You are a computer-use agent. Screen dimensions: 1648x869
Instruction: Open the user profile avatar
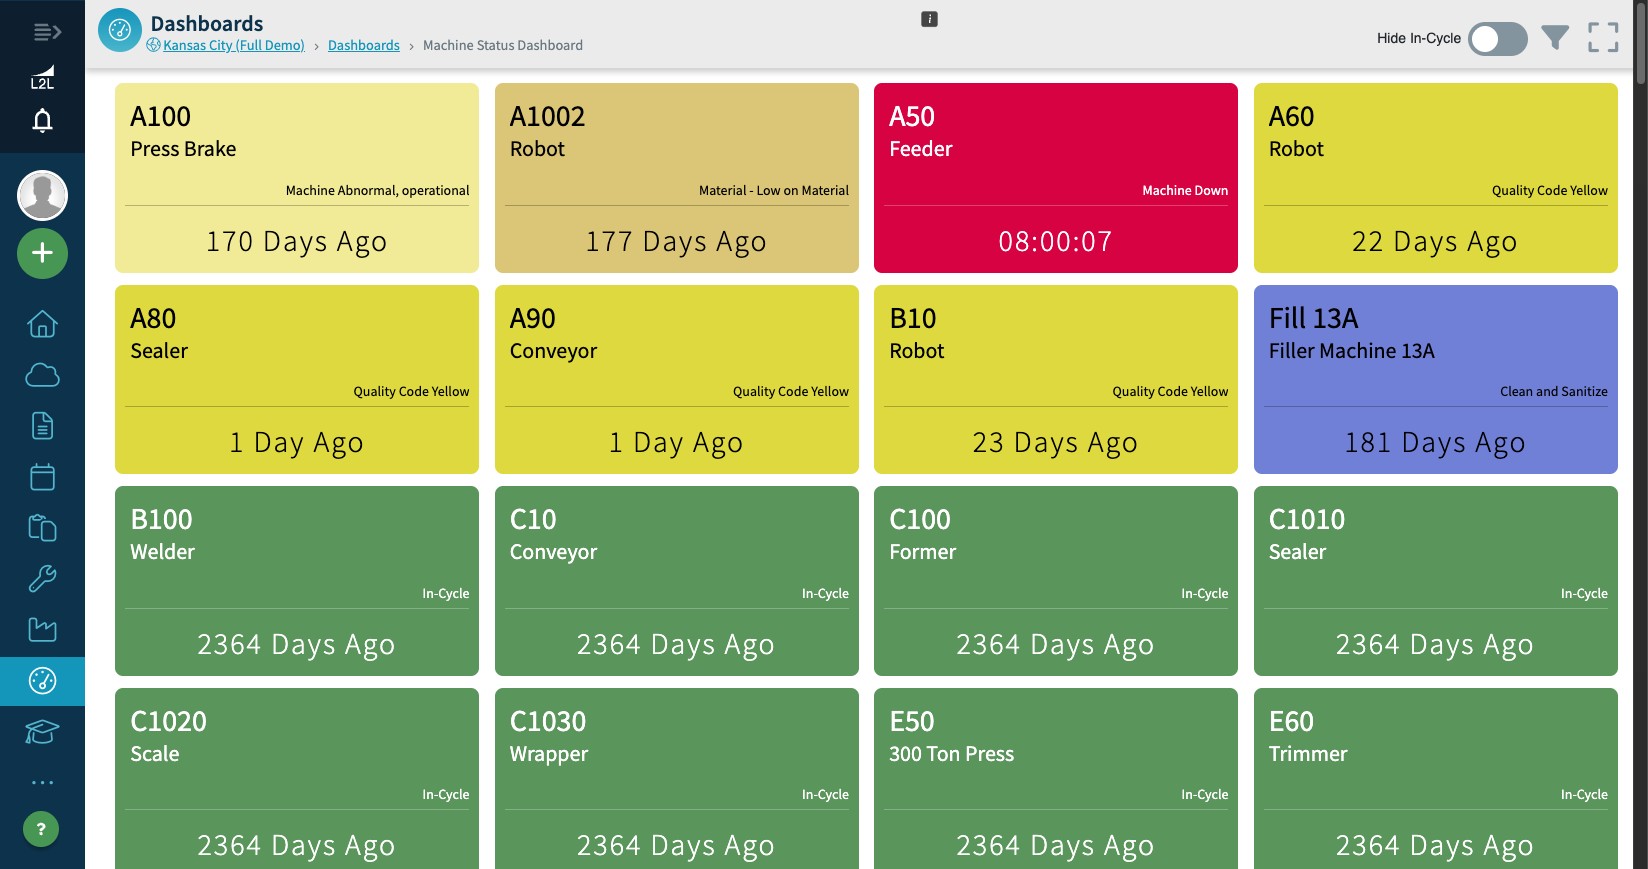[x=42, y=195]
